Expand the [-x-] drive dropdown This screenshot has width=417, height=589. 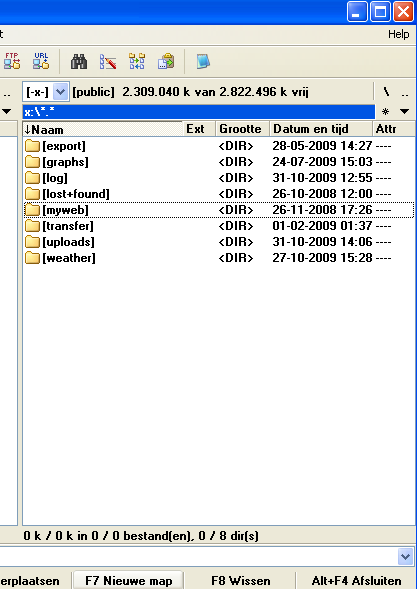point(60,92)
